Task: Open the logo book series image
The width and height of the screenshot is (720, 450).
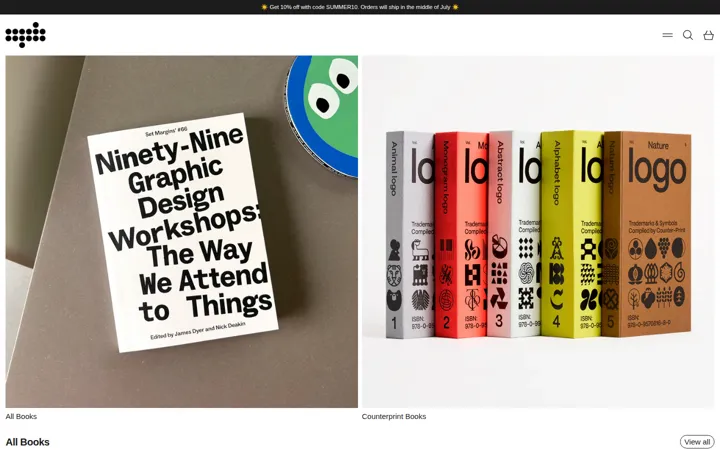Action: (x=538, y=231)
